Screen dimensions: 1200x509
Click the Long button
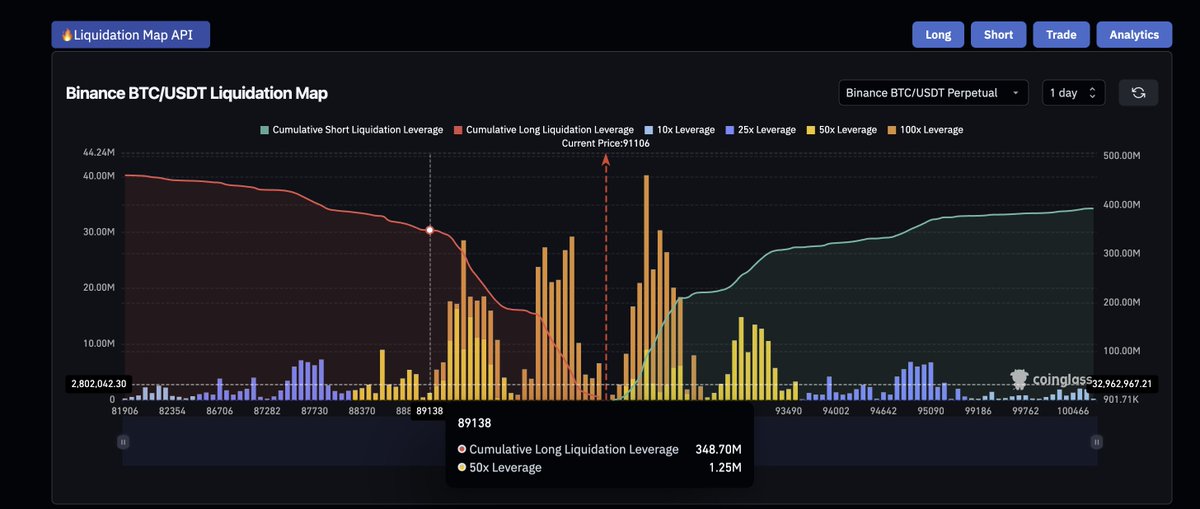(x=938, y=34)
